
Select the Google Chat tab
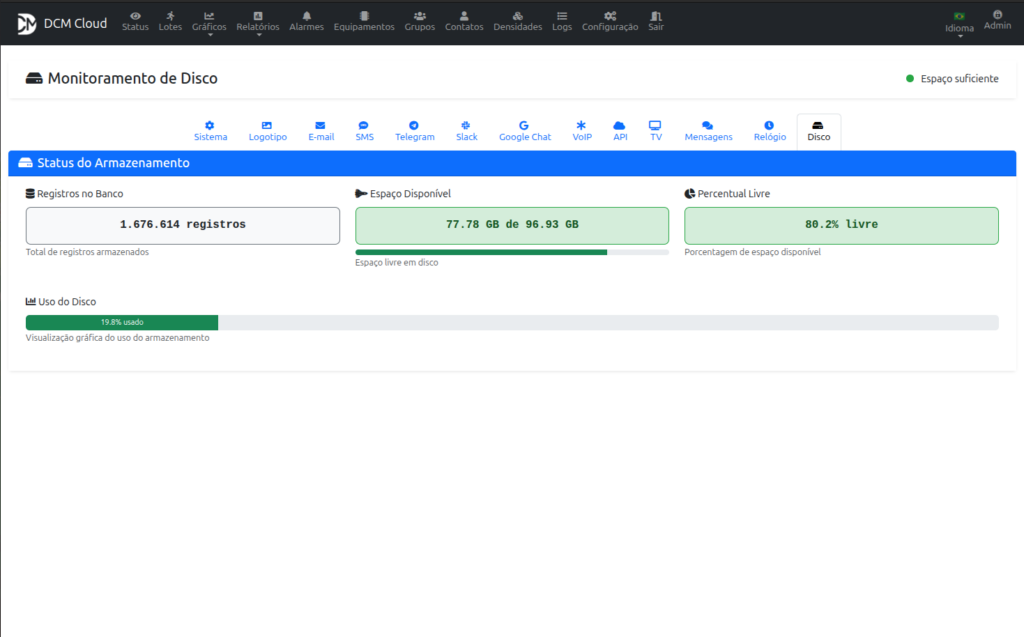click(x=524, y=131)
